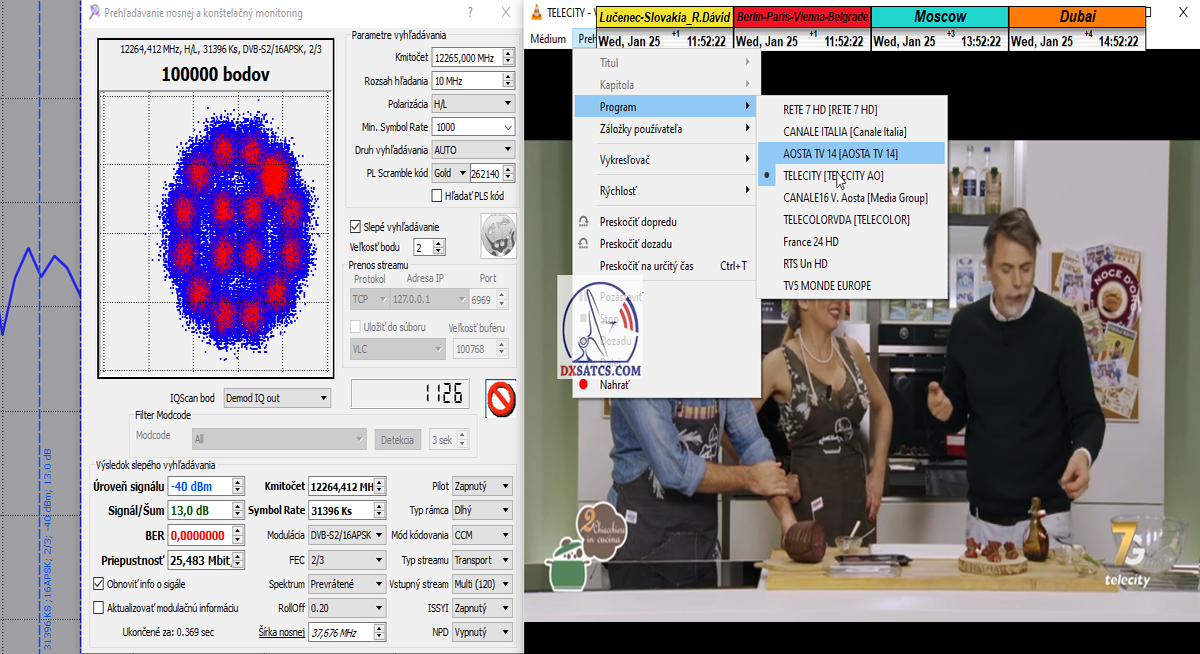Open the IQScan bod dropdown
This screenshot has width=1200, height=654.
[x=277, y=398]
